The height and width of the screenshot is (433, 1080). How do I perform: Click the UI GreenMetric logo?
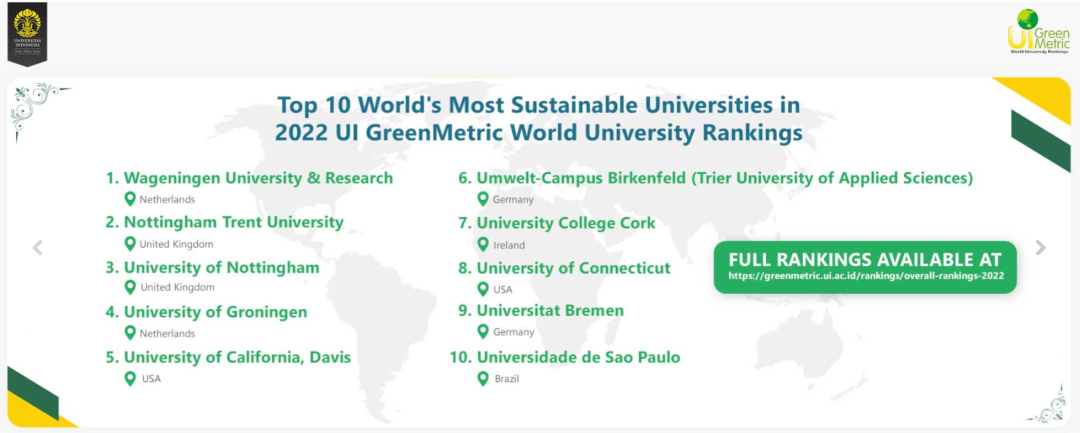1039,32
